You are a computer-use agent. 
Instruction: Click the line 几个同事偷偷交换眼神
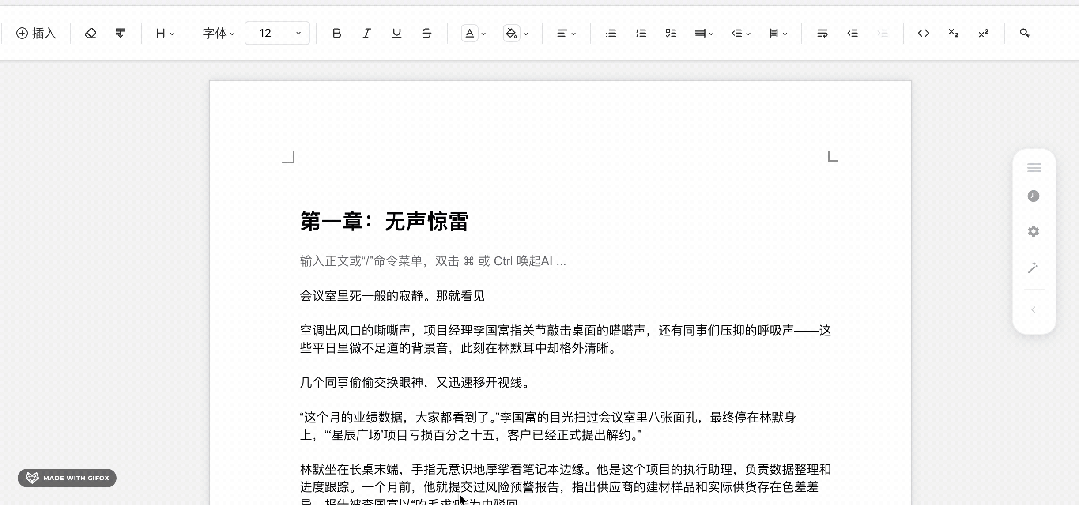click(x=415, y=383)
